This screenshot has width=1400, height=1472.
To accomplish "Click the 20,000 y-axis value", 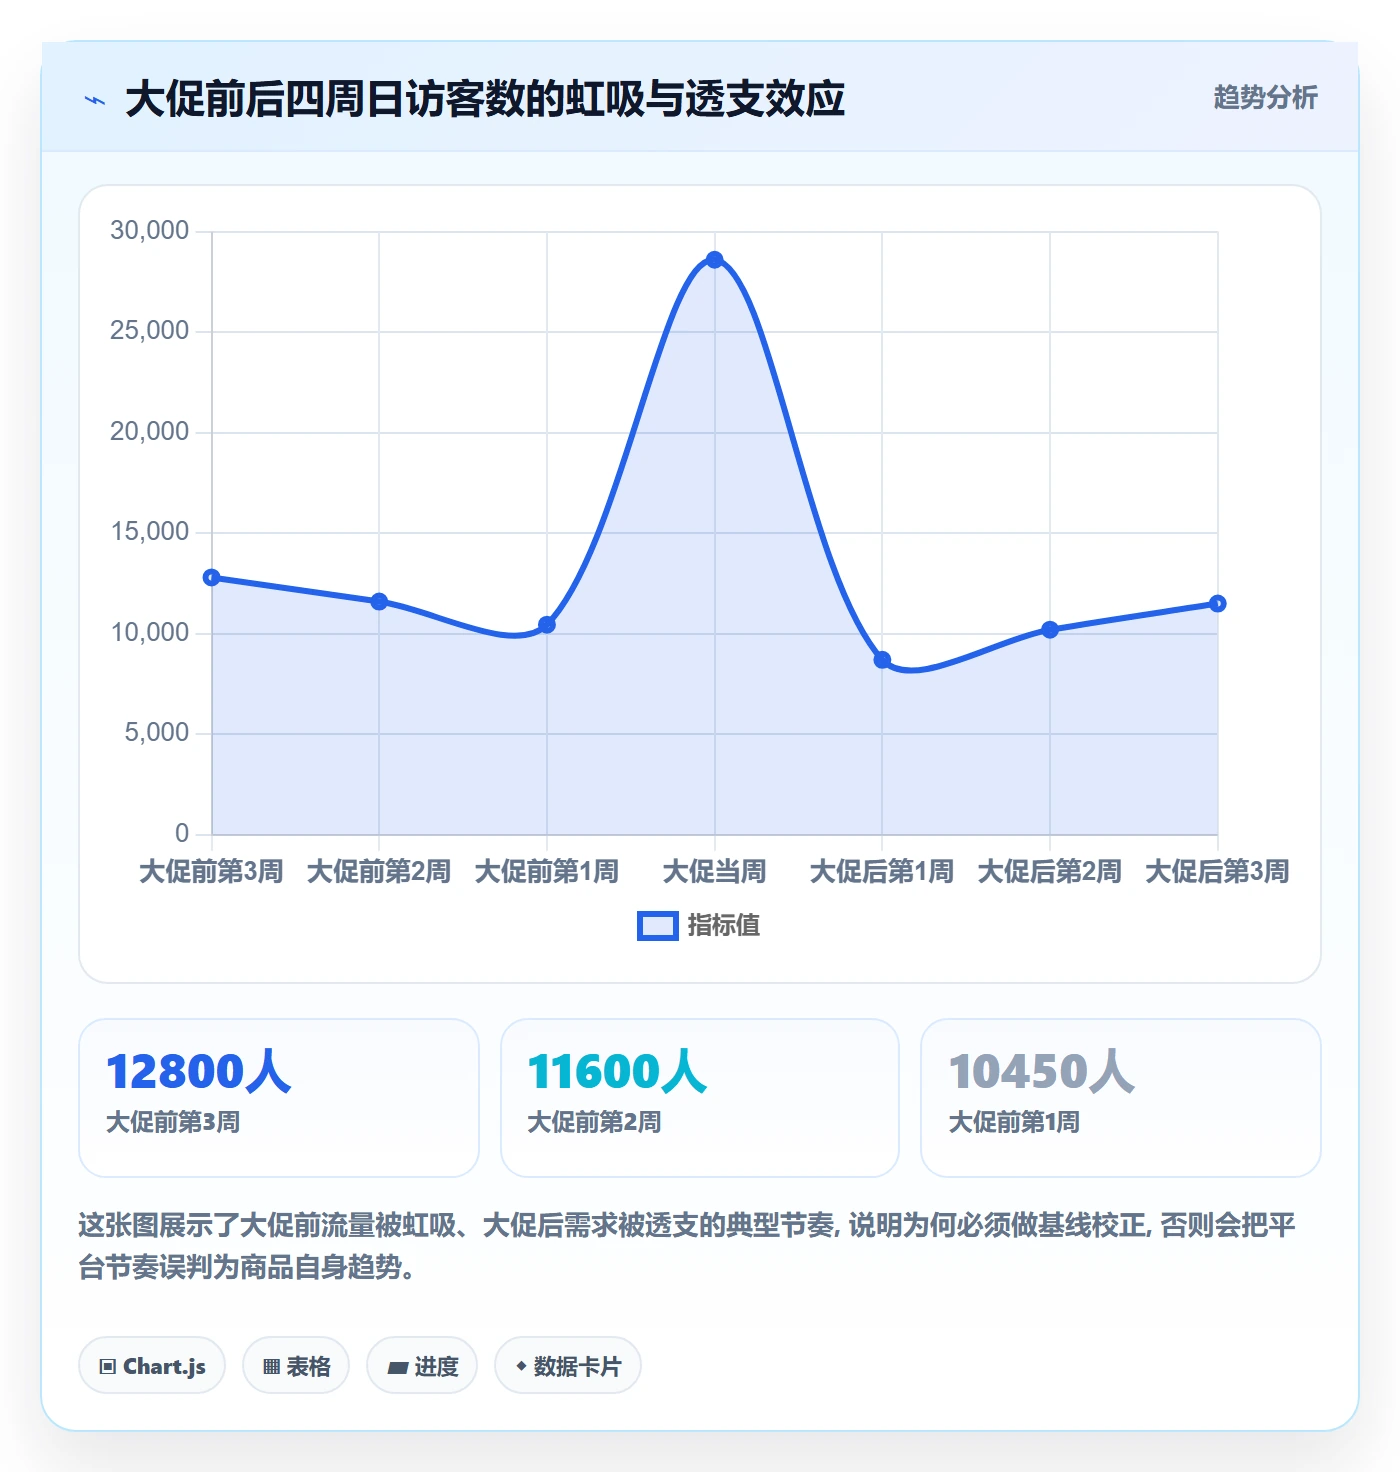I will (150, 432).
